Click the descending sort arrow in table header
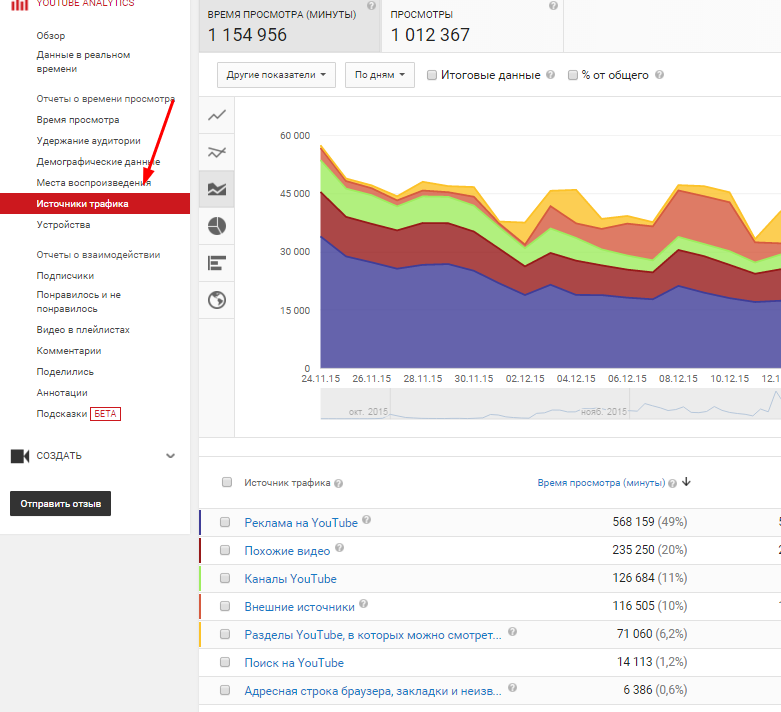 (x=686, y=482)
